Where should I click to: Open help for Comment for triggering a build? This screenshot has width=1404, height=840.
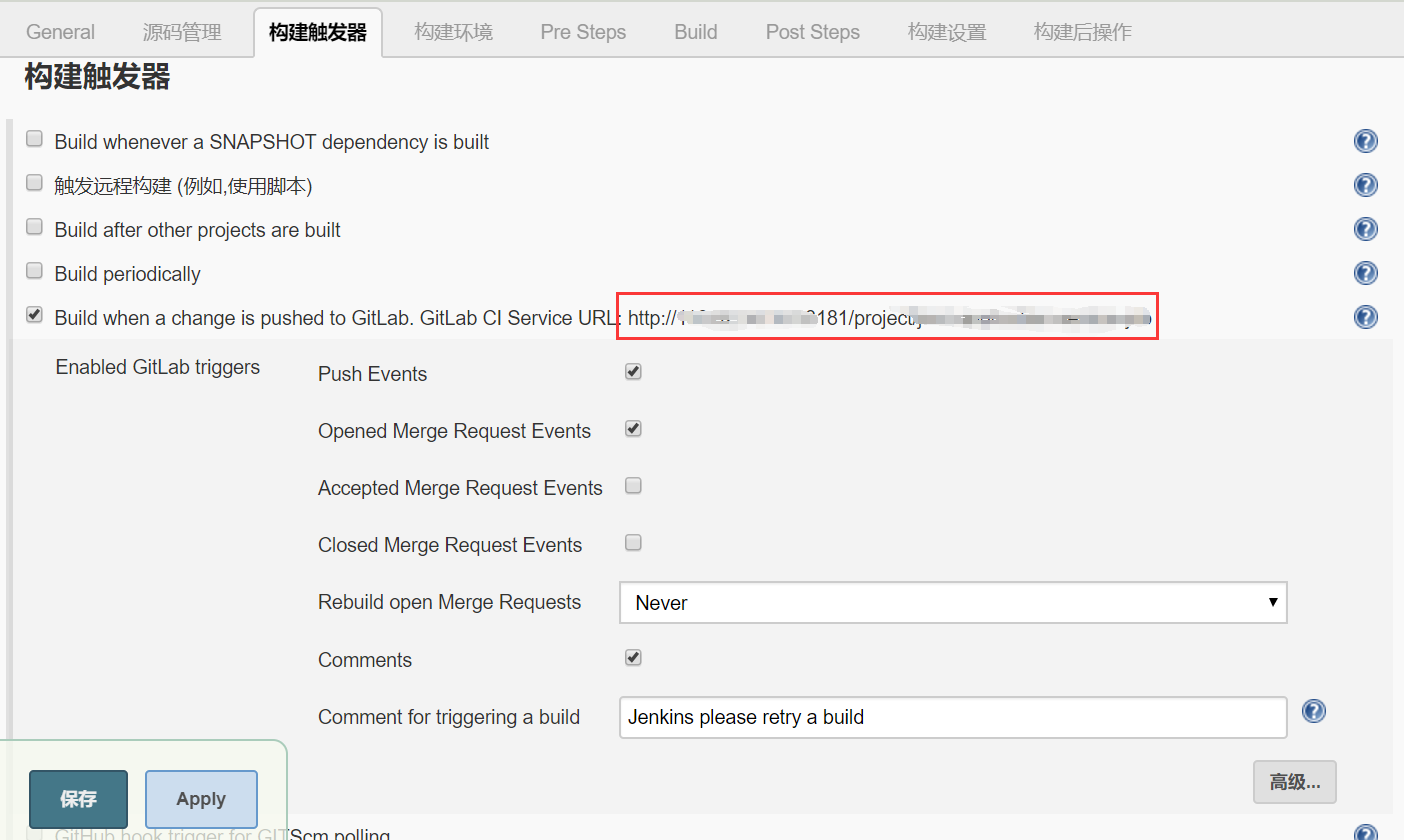pos(1314,711)
